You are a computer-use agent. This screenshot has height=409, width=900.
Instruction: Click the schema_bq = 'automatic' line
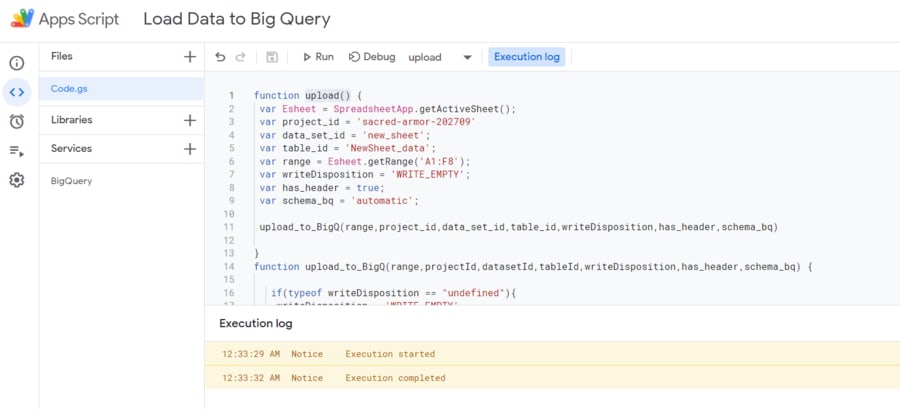[339, 201]
